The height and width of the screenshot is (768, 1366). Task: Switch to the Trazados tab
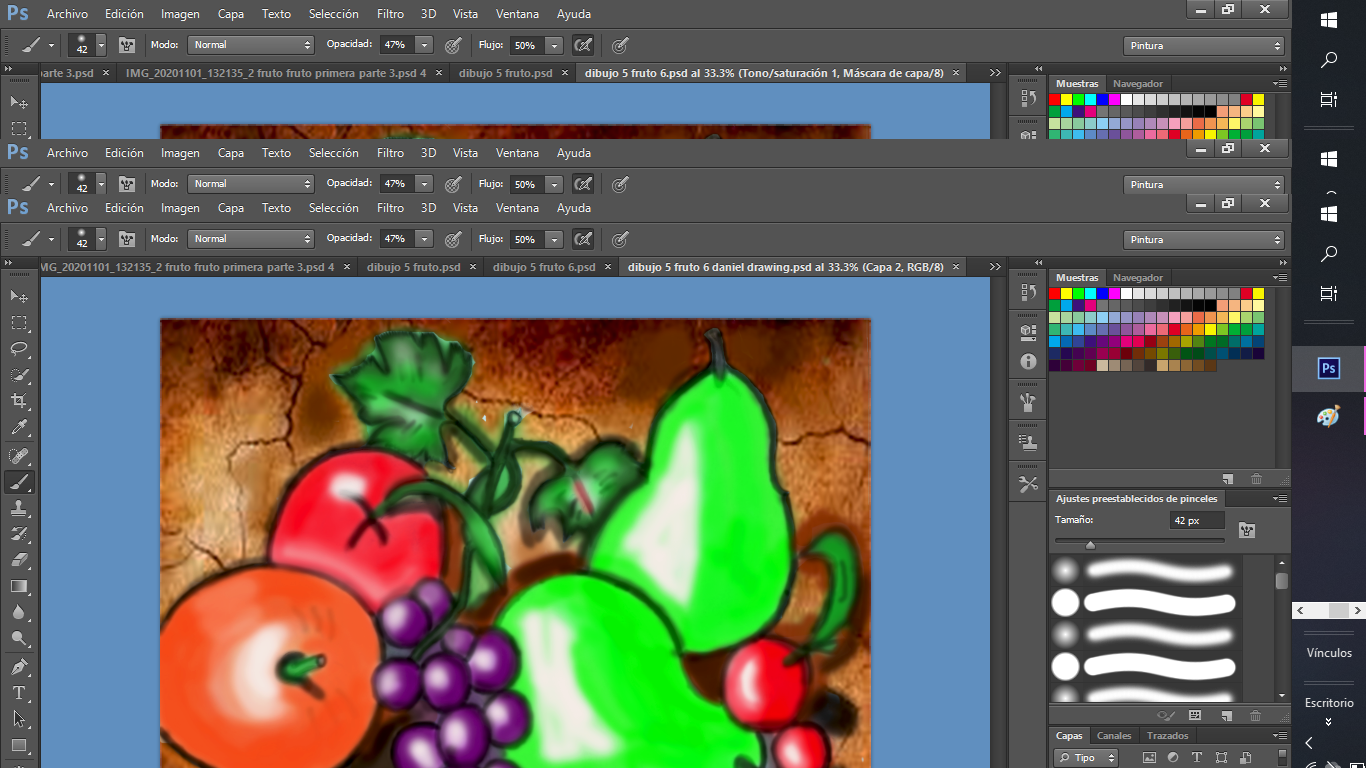[1168, 736]
